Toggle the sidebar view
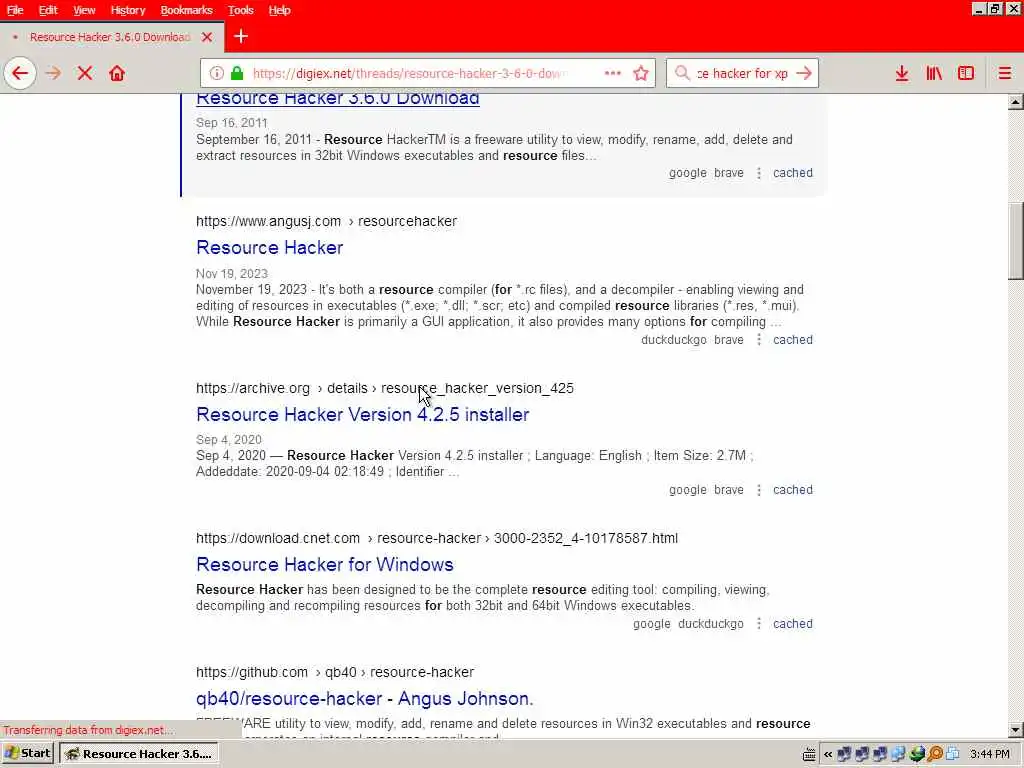This screenshot has height=768, width=1024. click(966, 73)
